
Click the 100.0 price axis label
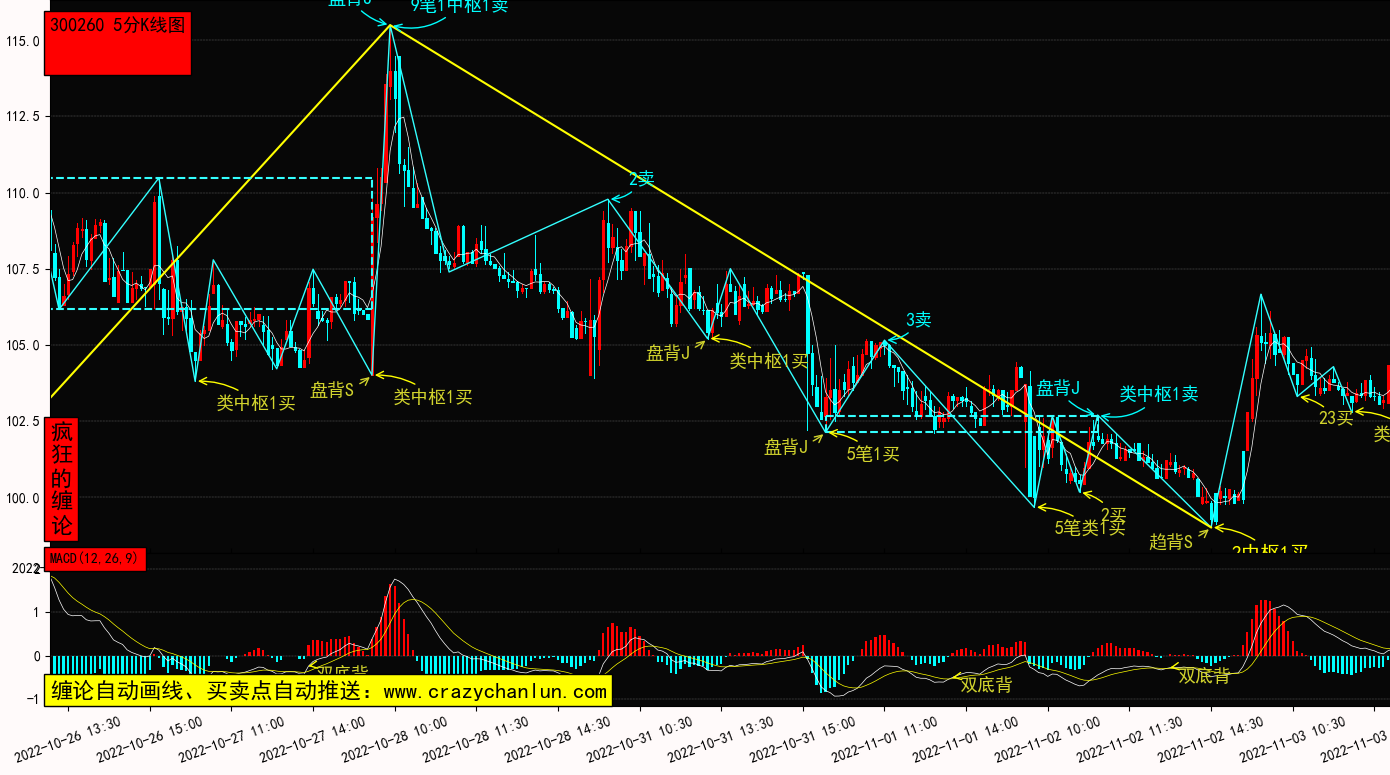(x=22, y=498)
